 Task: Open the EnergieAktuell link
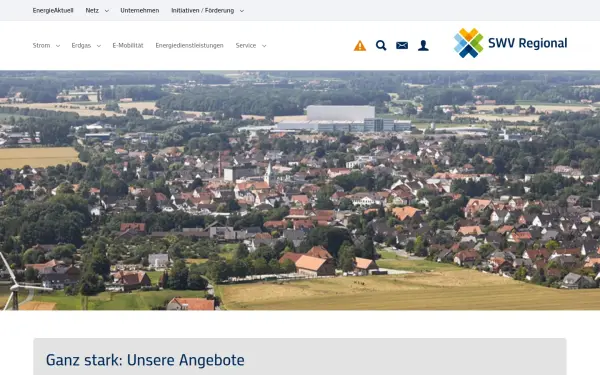[x=53, y=11]
